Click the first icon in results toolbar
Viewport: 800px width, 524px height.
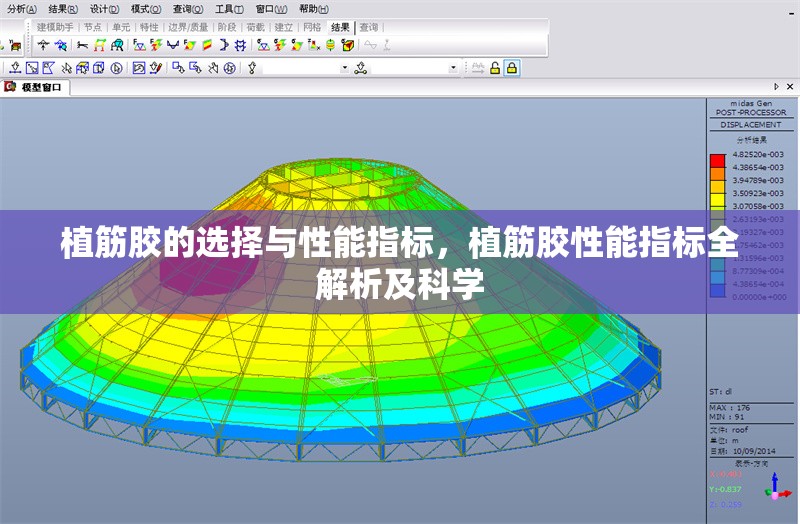click(x=44, y=45)
